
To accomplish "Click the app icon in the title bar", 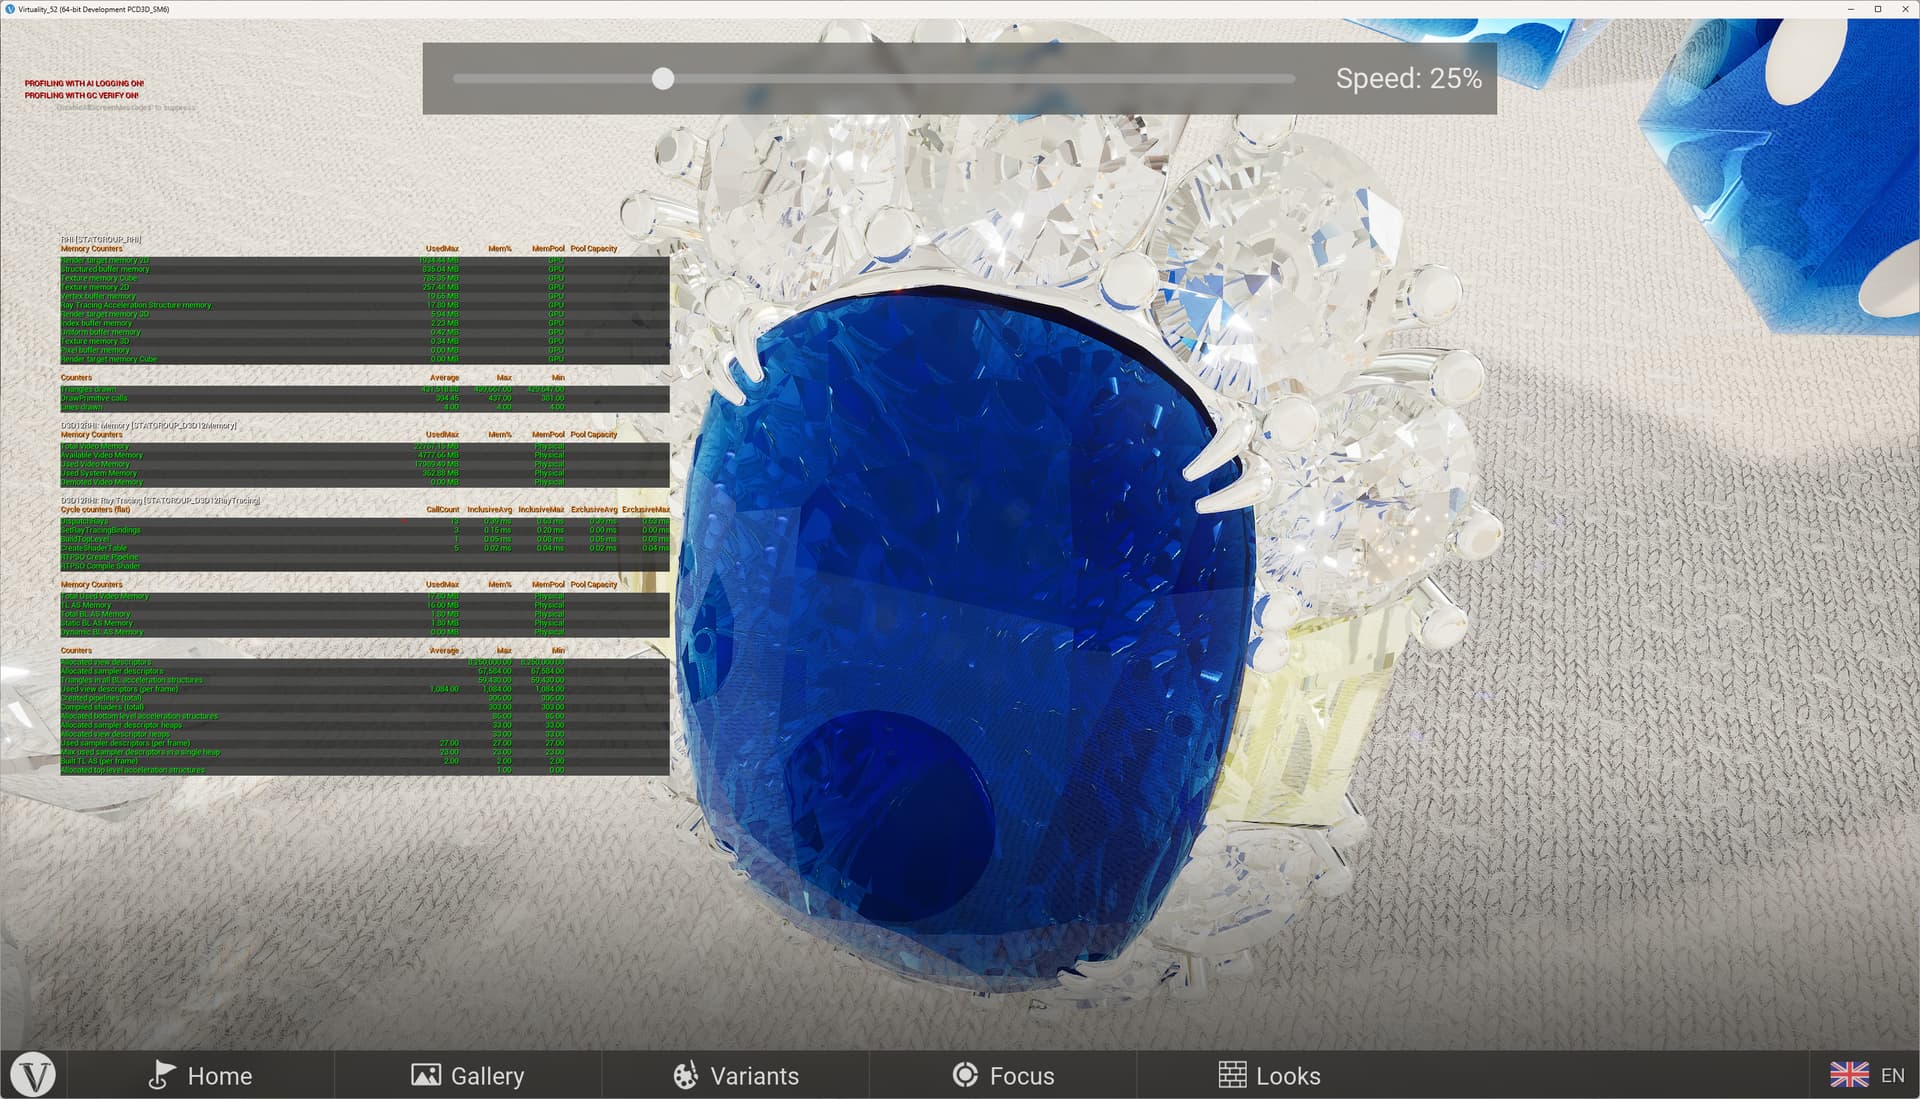I will (x=10, y=8).
